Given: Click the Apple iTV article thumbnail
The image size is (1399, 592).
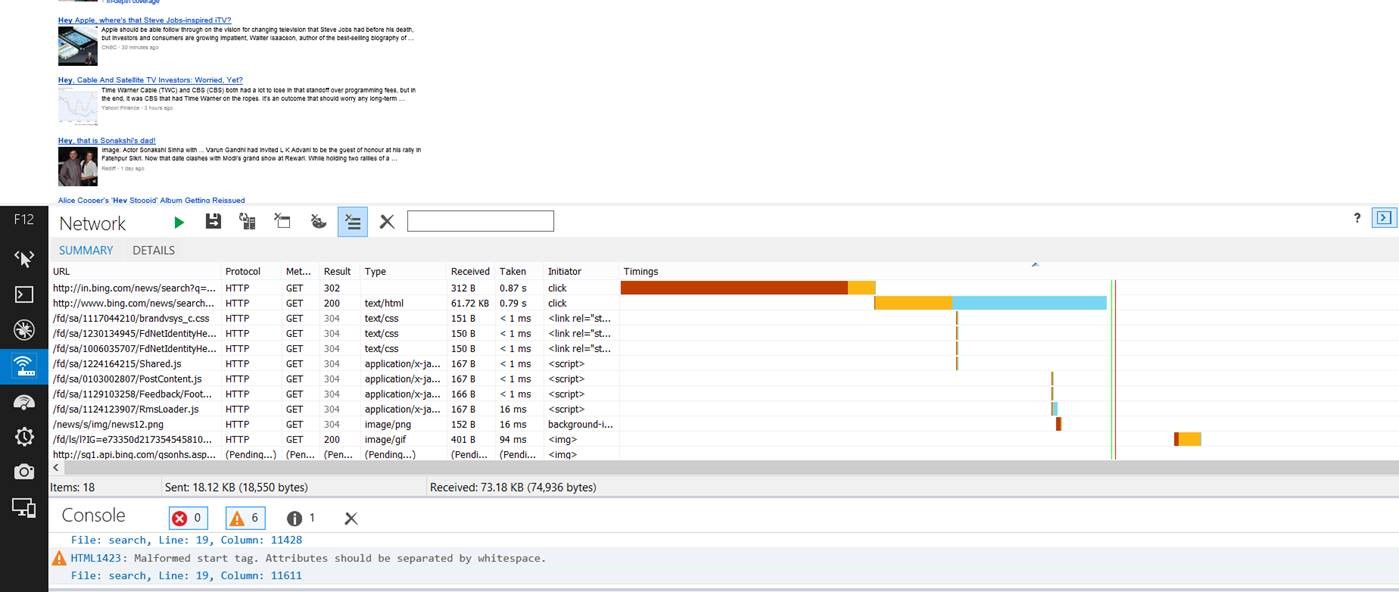Looking at the screenshot, I should click(x=78, y=46).
